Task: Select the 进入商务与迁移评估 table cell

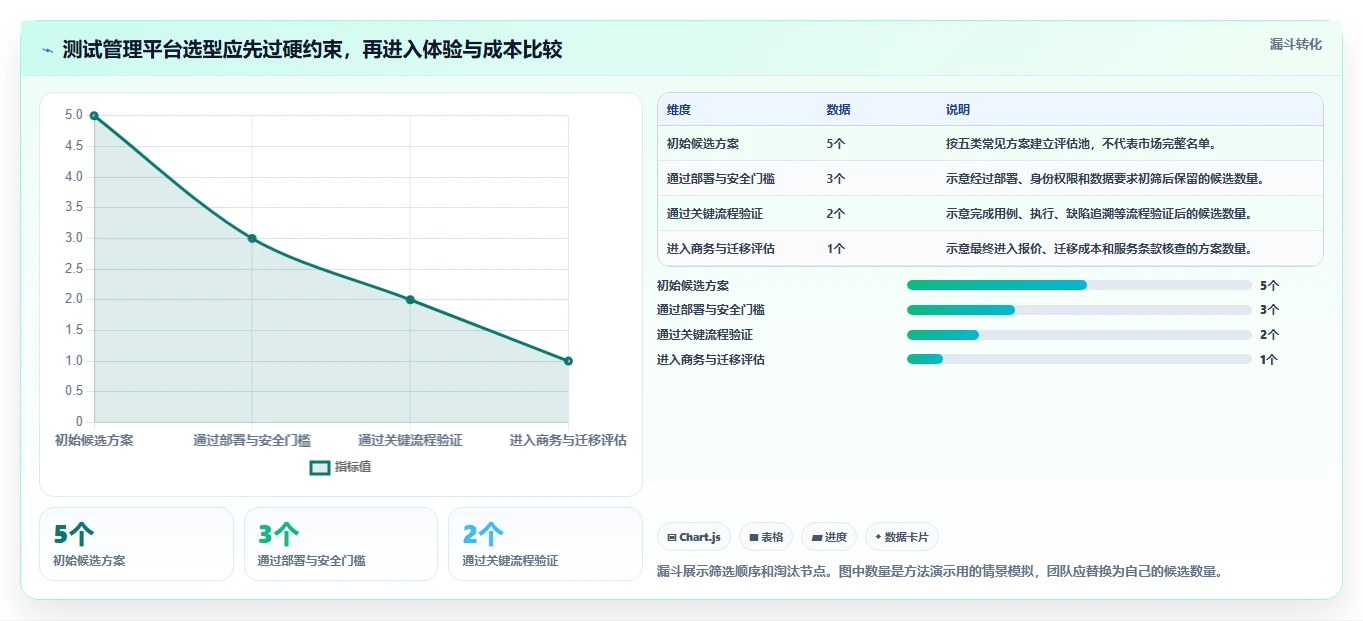Action: pyautogui.click(x=721, y=249)
